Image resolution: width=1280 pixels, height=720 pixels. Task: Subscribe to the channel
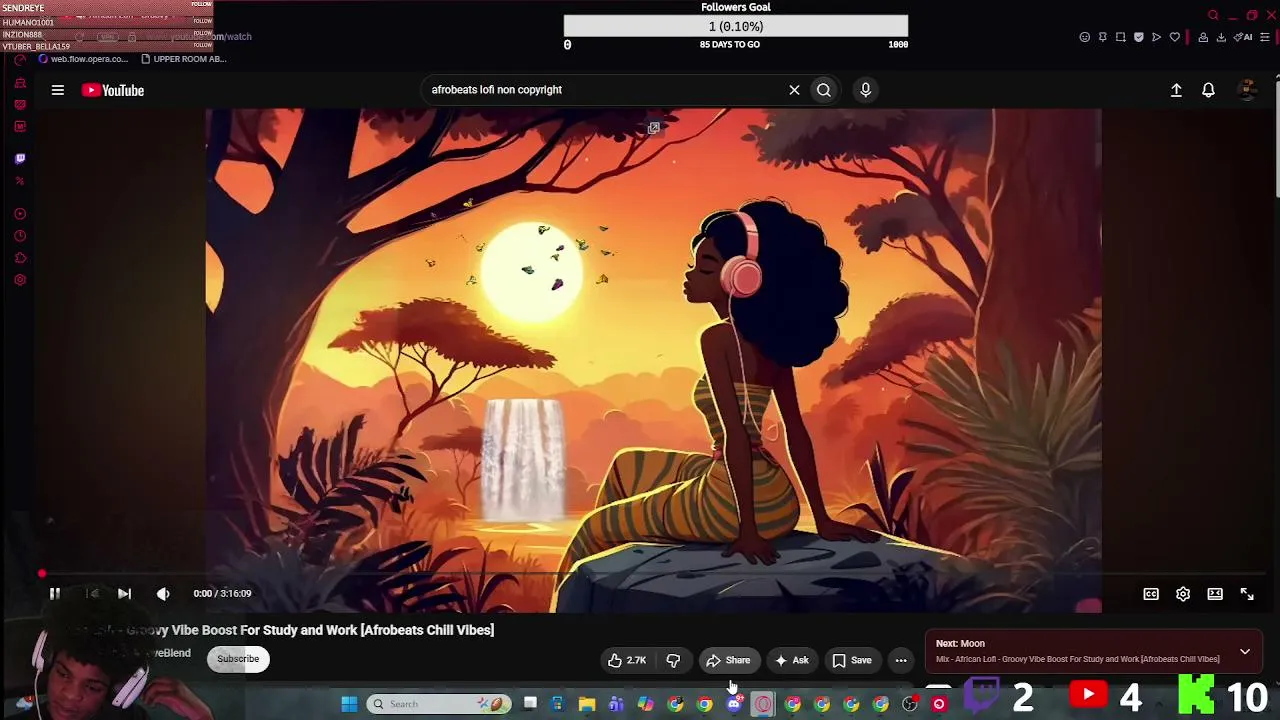point(238,659)
